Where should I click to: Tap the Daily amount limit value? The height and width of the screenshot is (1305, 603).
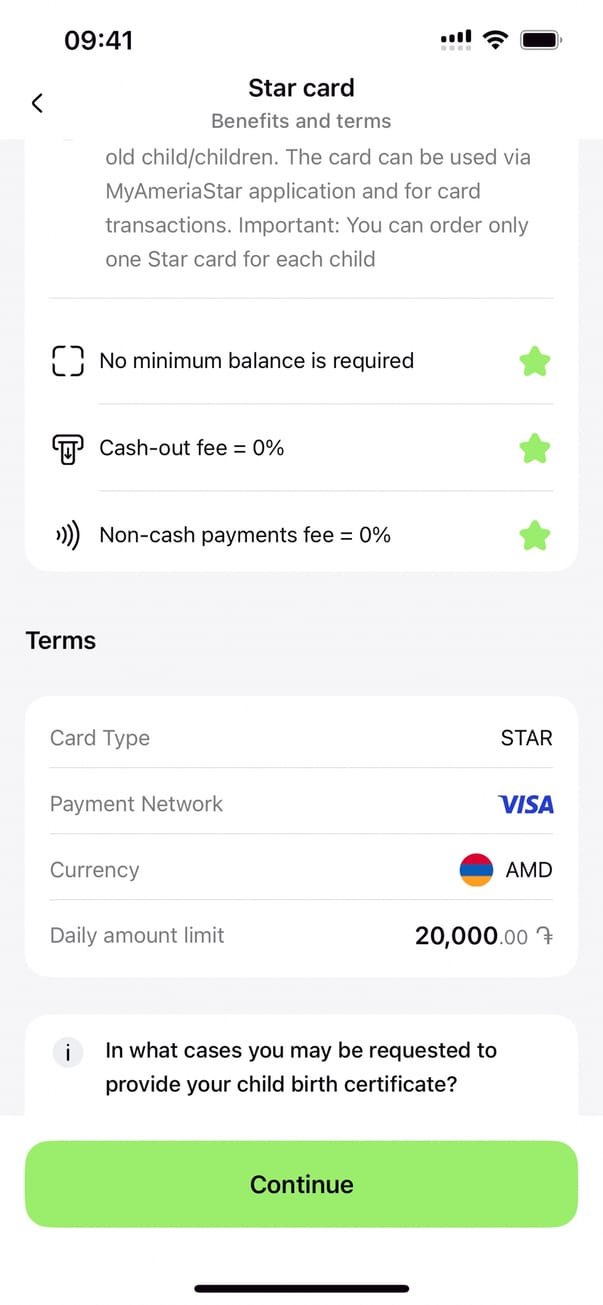click(x=483, y=936)
